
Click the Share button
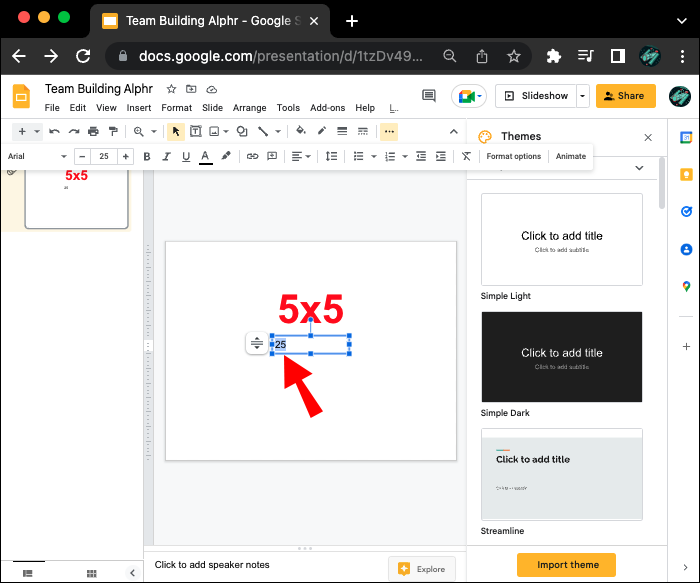(x=625, y=96)
